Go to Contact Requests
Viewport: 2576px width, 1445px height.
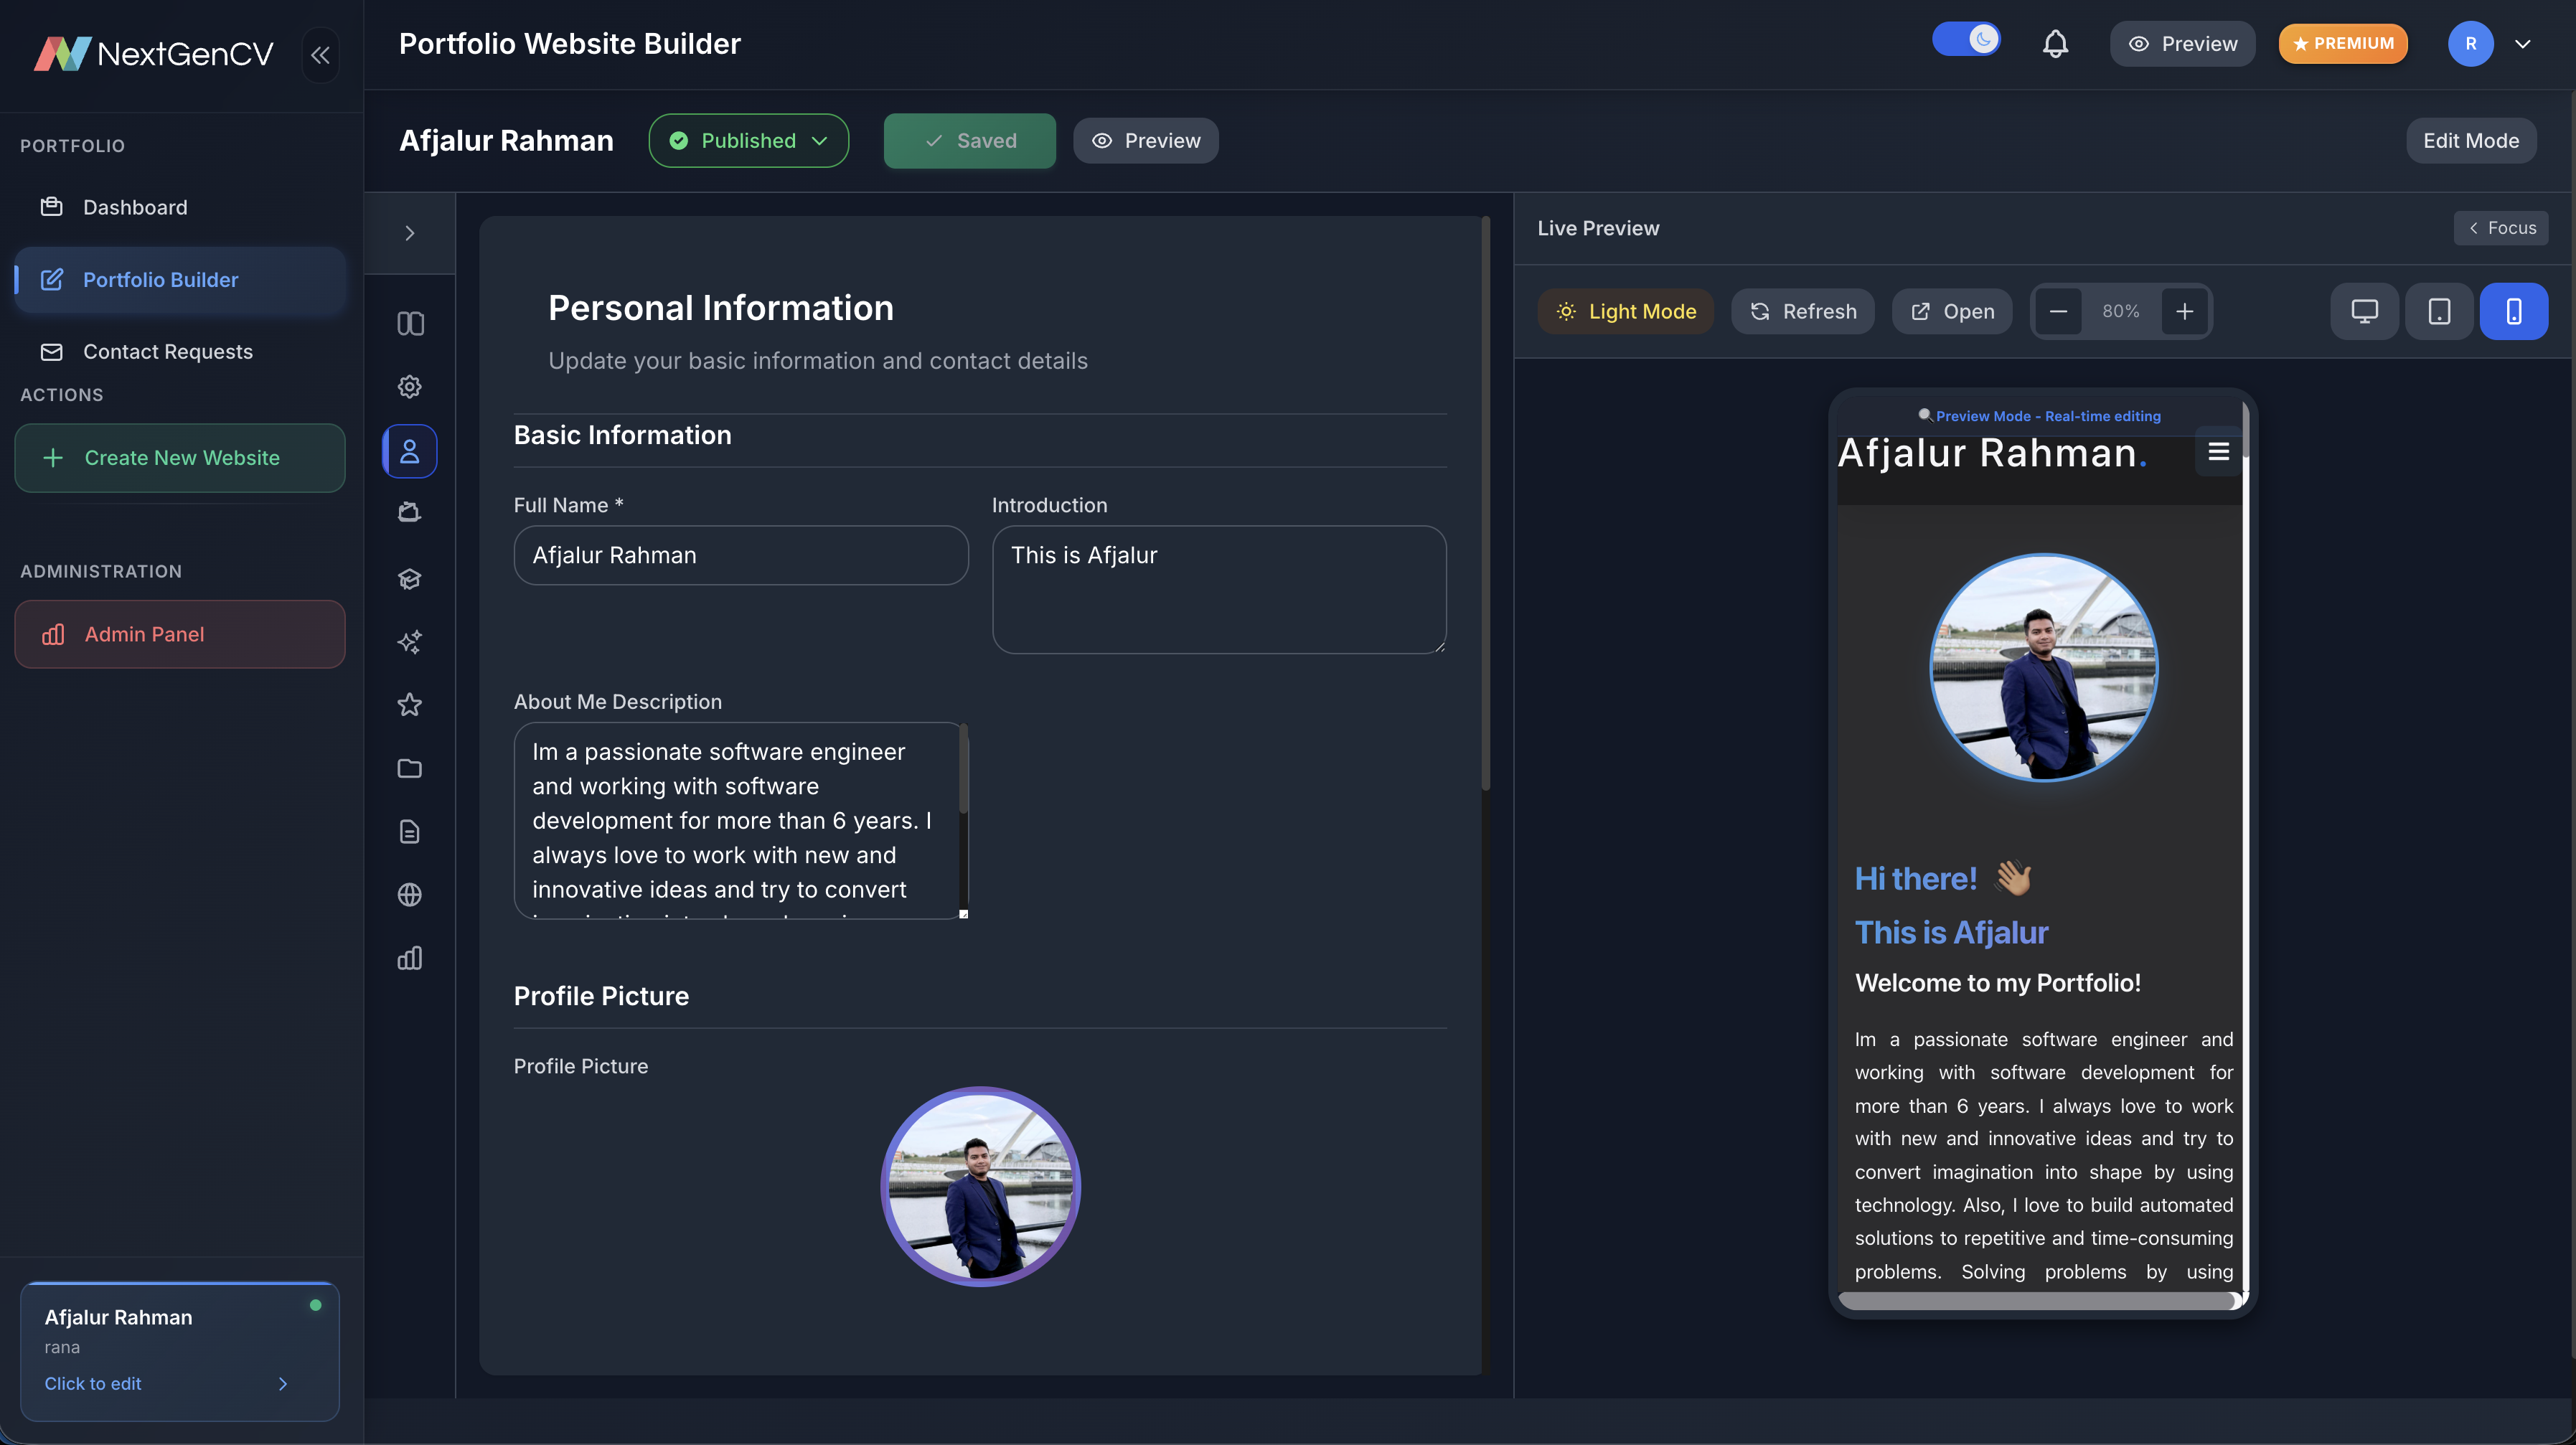coord(167,351)
